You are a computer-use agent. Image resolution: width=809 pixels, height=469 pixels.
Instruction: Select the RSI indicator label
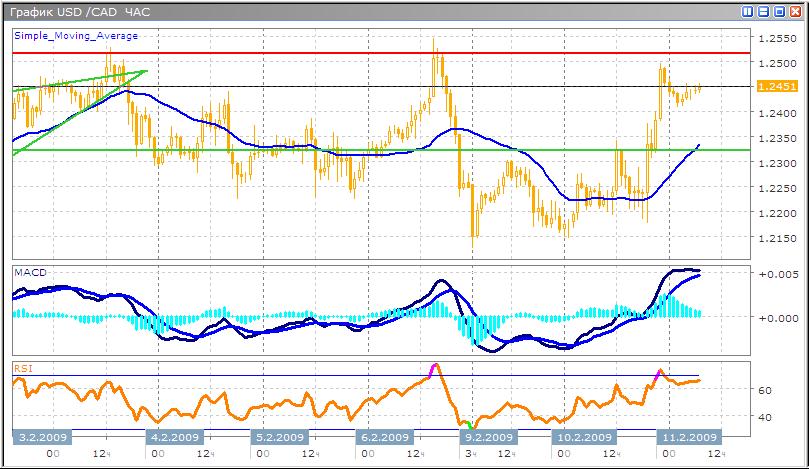[23, 368]
